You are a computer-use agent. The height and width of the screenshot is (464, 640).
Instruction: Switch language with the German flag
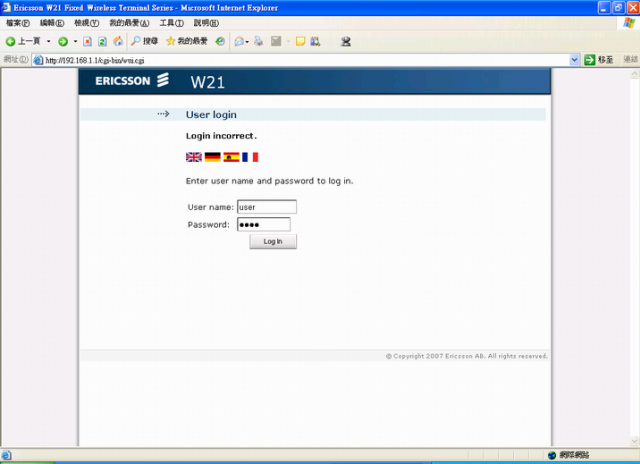click(213, 157)
